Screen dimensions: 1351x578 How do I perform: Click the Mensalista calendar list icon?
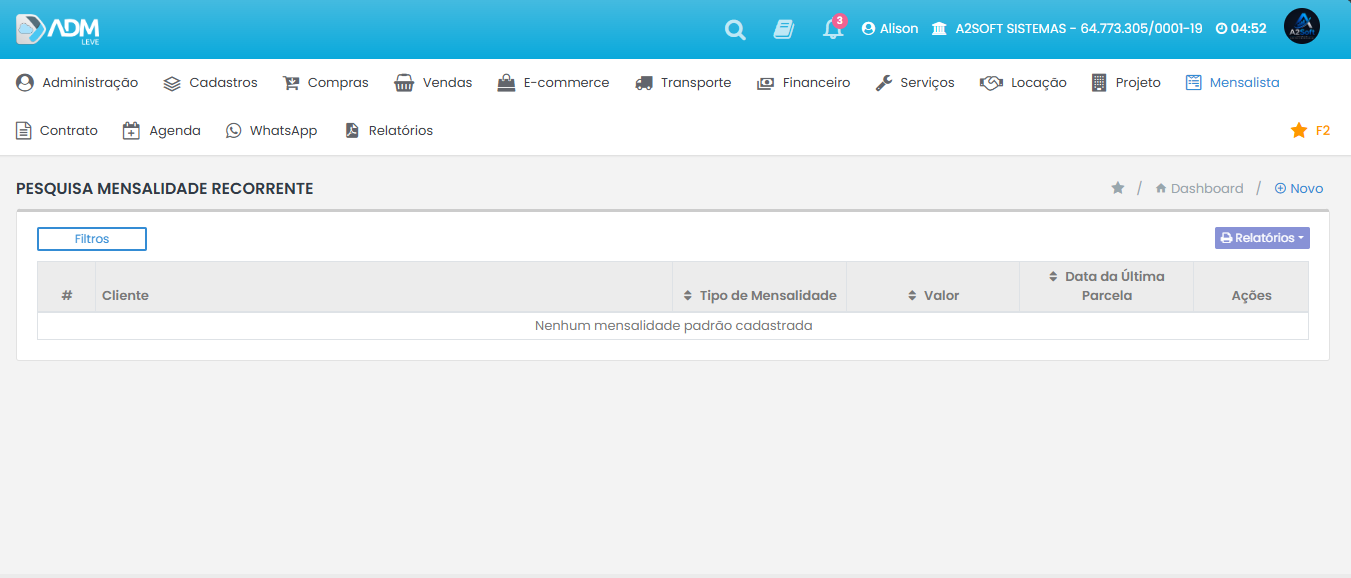click(x=1193, y=82)
